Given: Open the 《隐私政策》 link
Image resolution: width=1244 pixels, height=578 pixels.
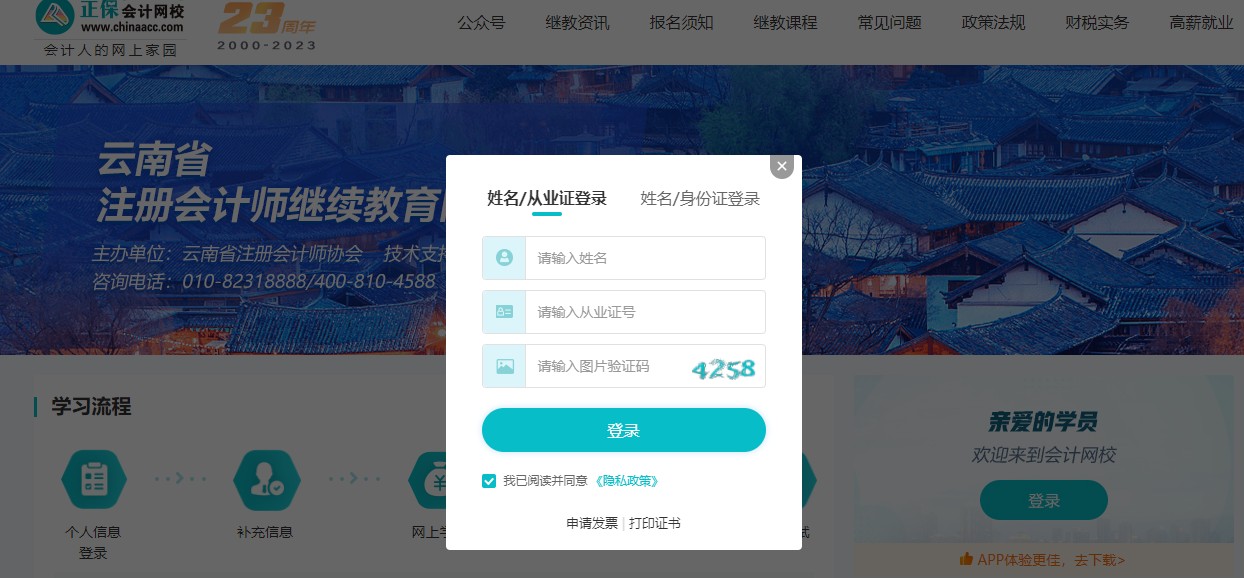Looking at the screenshot, I should [x=627, y=481].
